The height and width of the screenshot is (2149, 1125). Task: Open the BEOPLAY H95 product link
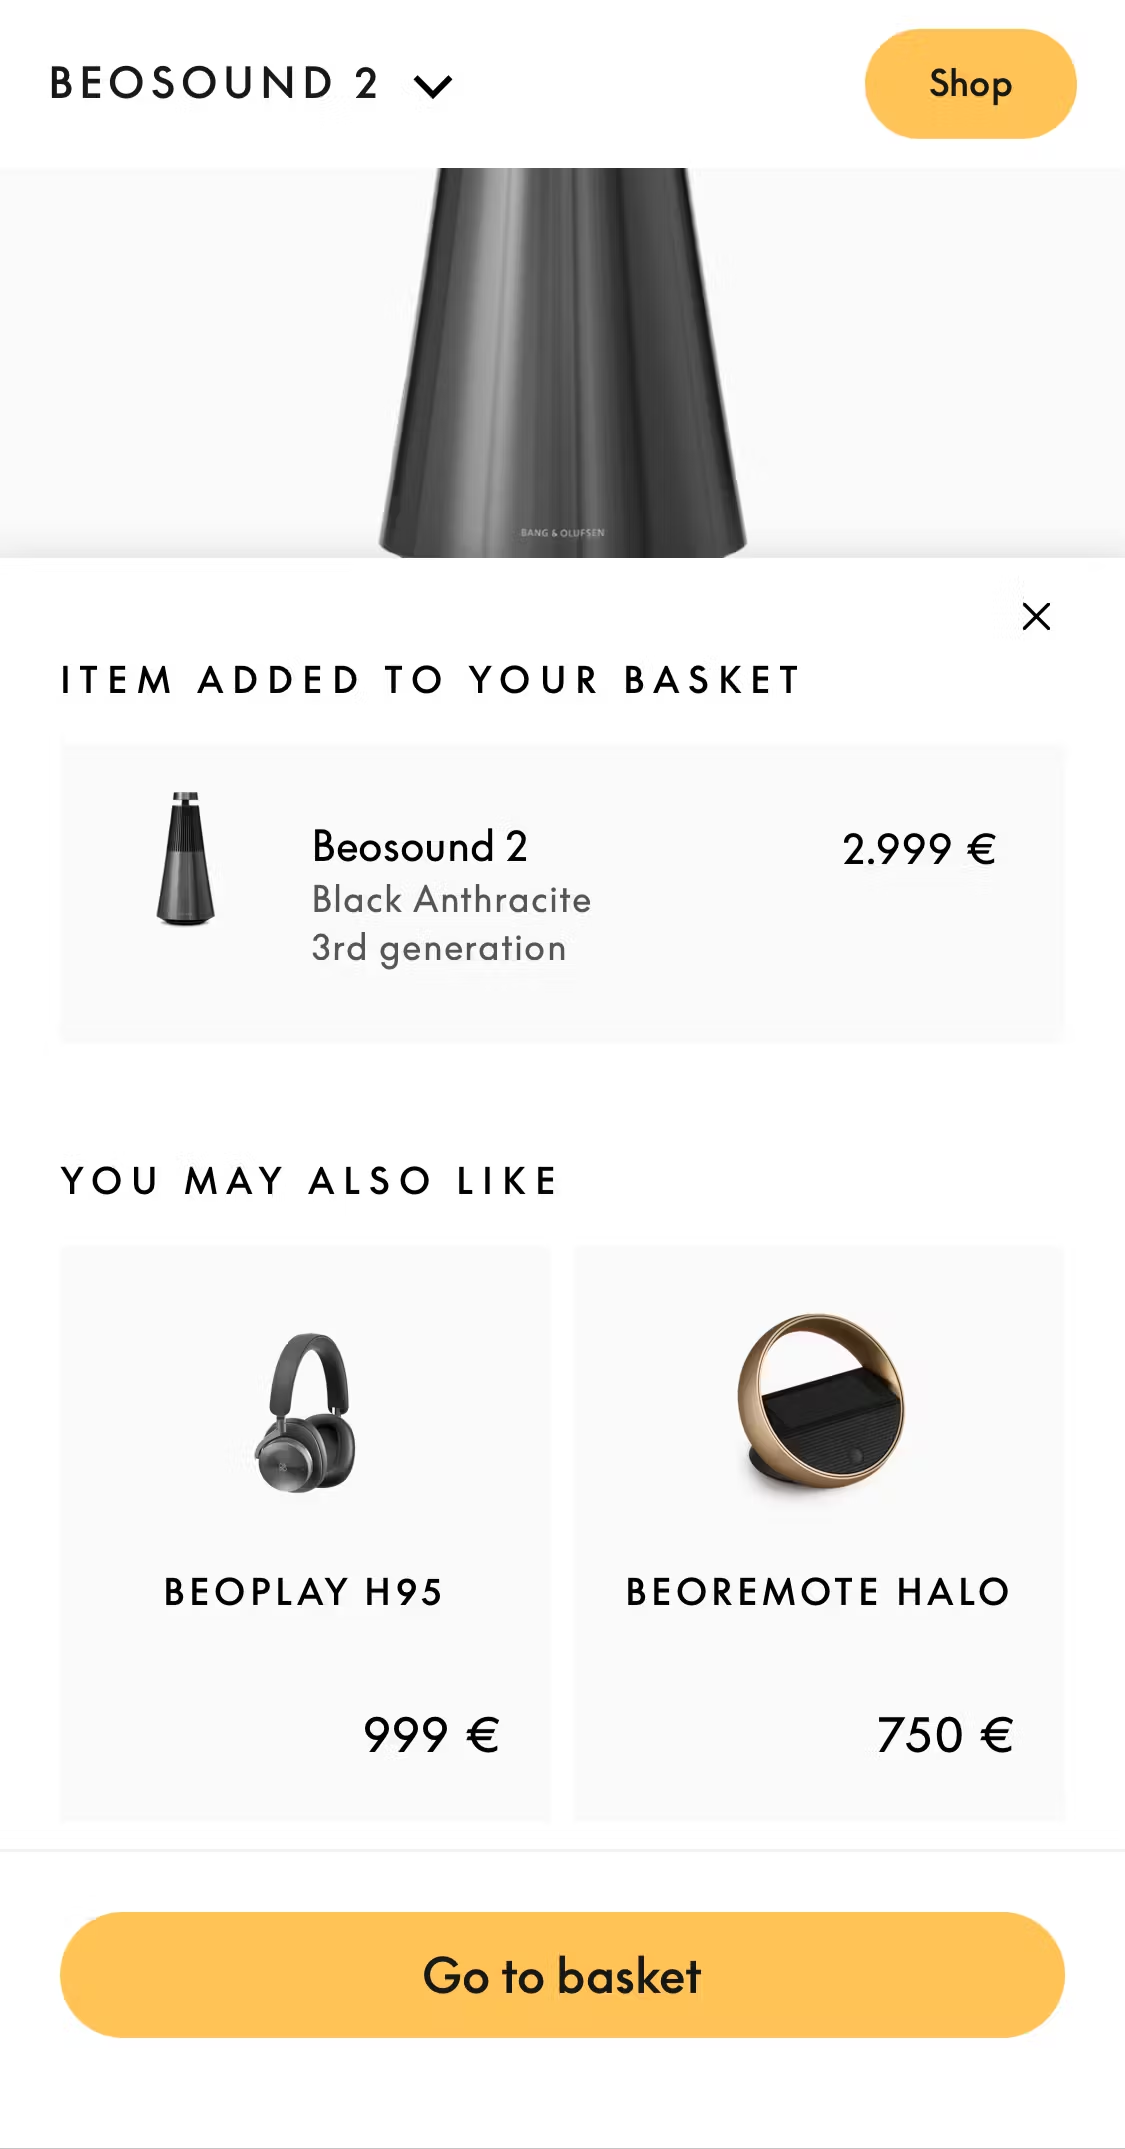[x=305, y=1592]
